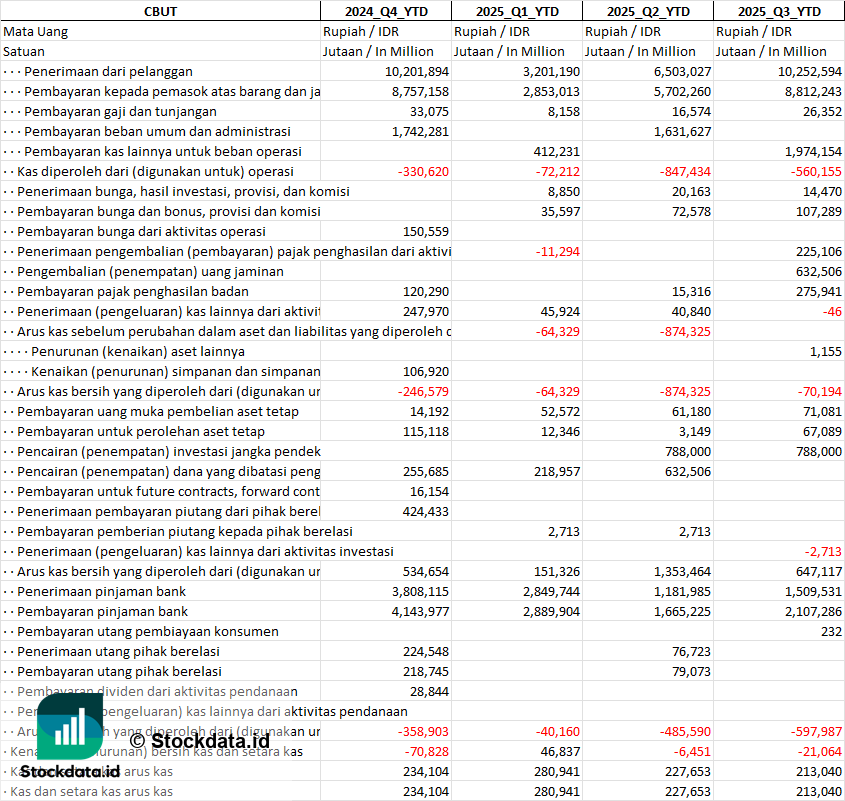The image size is (845, 801).
Task: Select the 2024_Q4_YTD column header
Action: [386, 11]
